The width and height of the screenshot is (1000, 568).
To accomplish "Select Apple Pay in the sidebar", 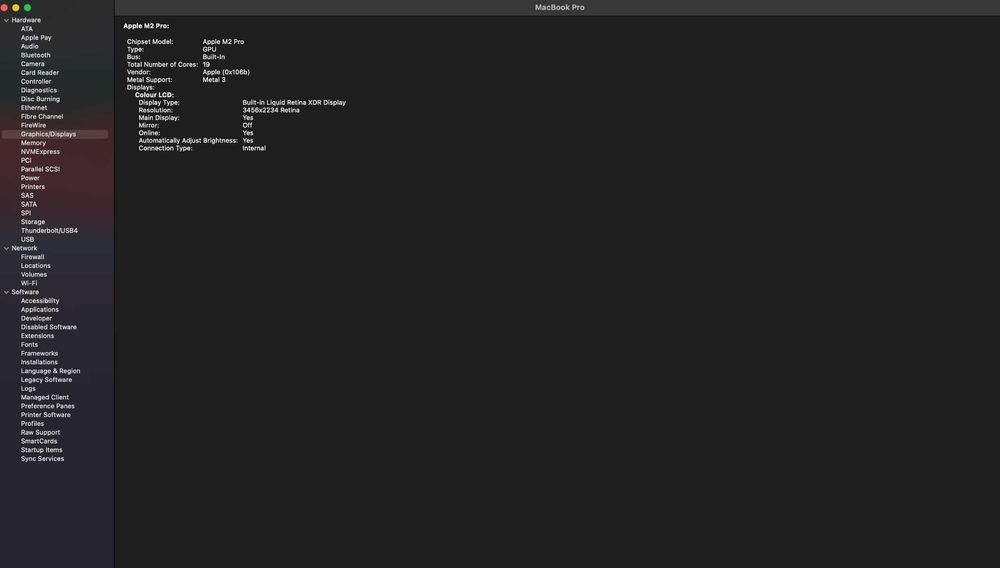I will pyautogui.click(x=36, y=38).
